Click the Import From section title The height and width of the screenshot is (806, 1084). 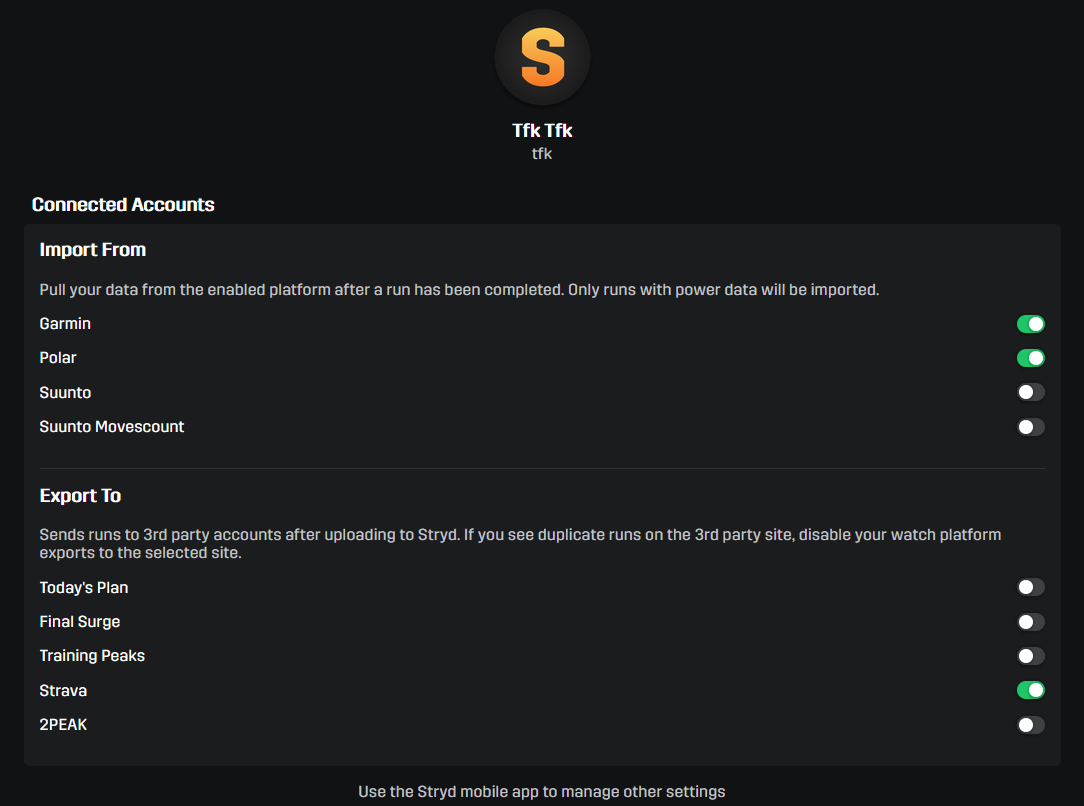(93, 250)
